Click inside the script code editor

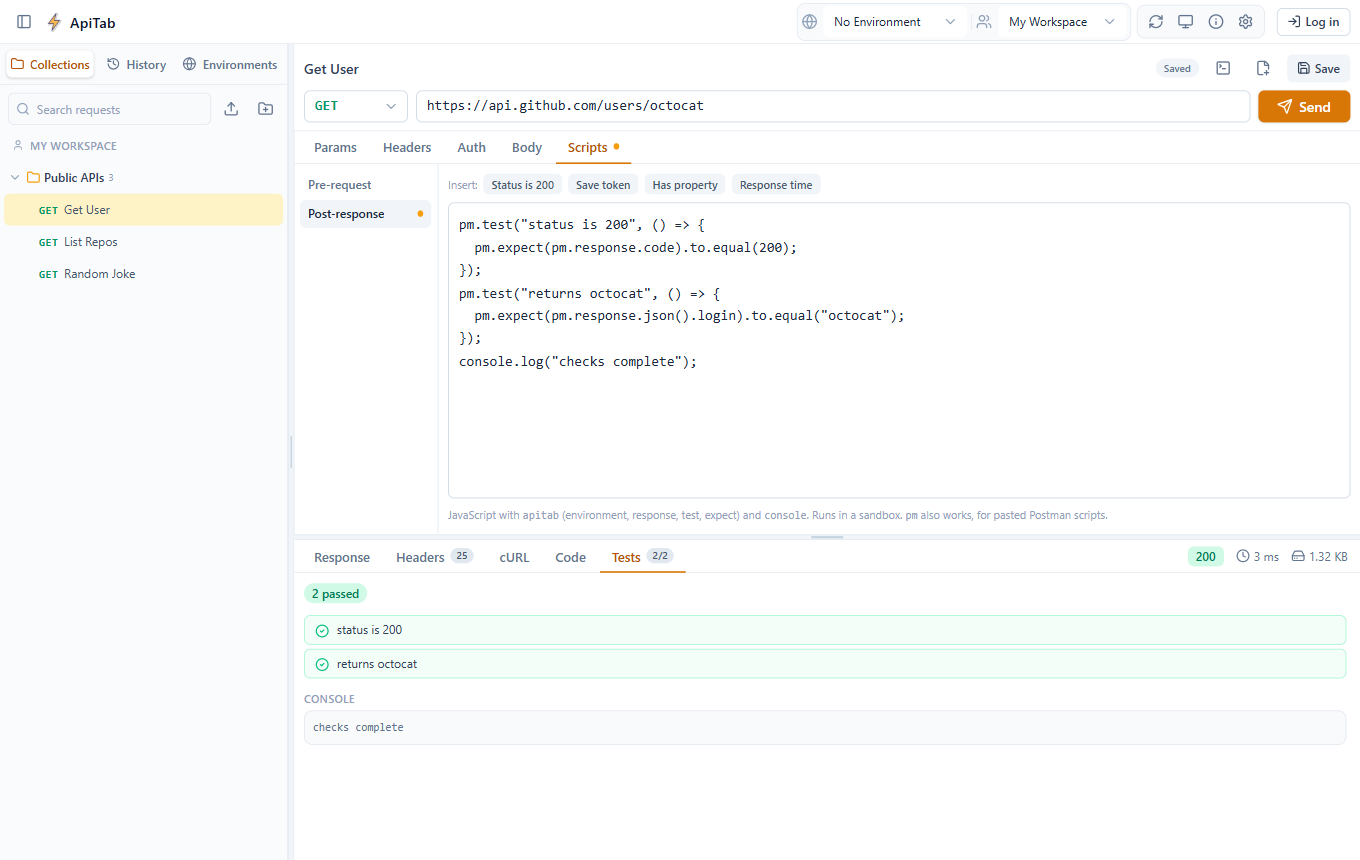click(899, 350)
